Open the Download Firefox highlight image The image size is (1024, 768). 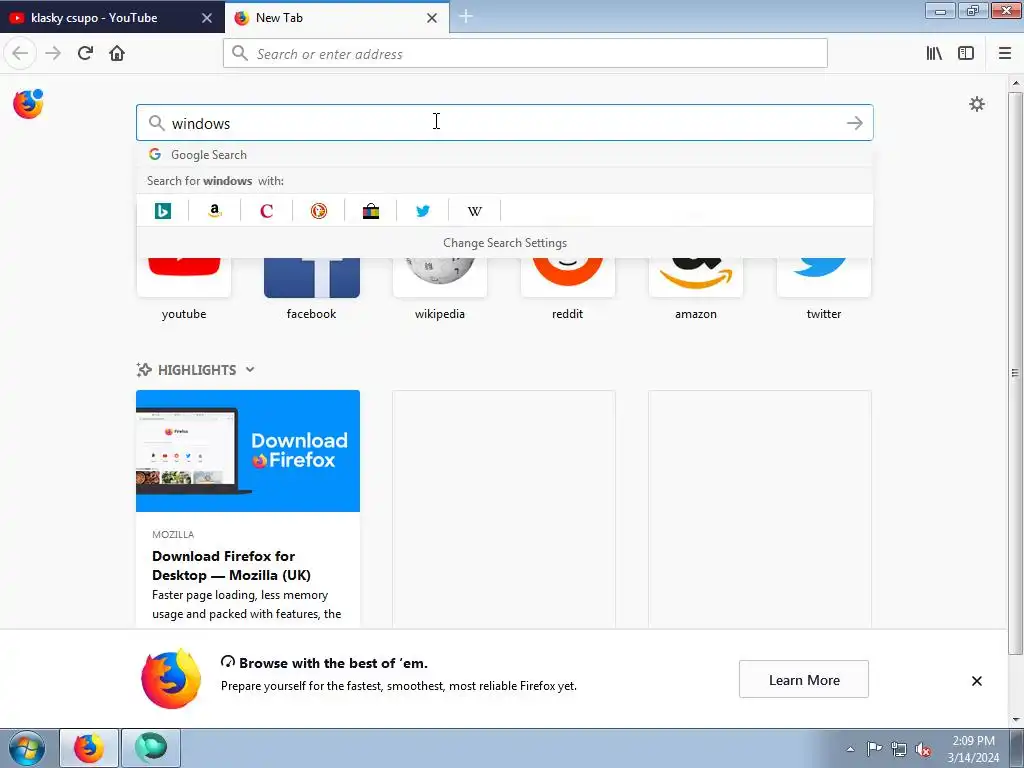pyautogui.click(x=248, y=451)
